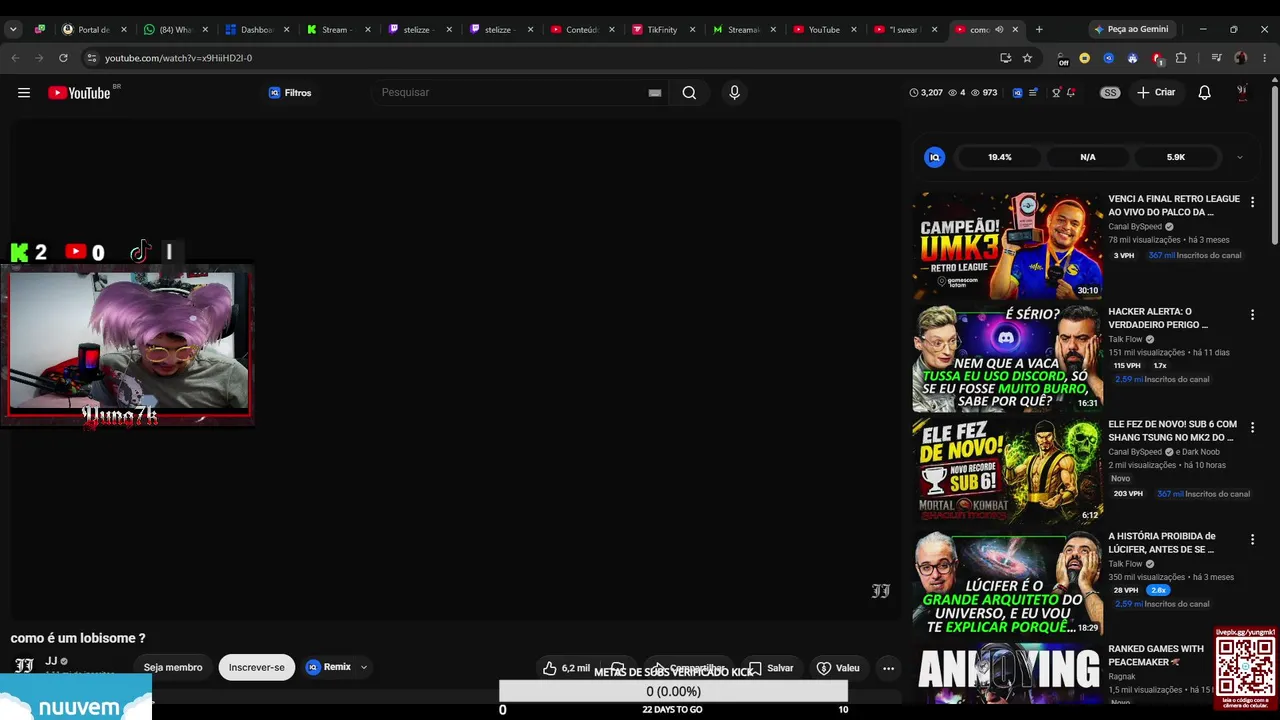Open 'RANKED GAMES WITH PEACEMAKER' video title

[x=1156, y=655]
